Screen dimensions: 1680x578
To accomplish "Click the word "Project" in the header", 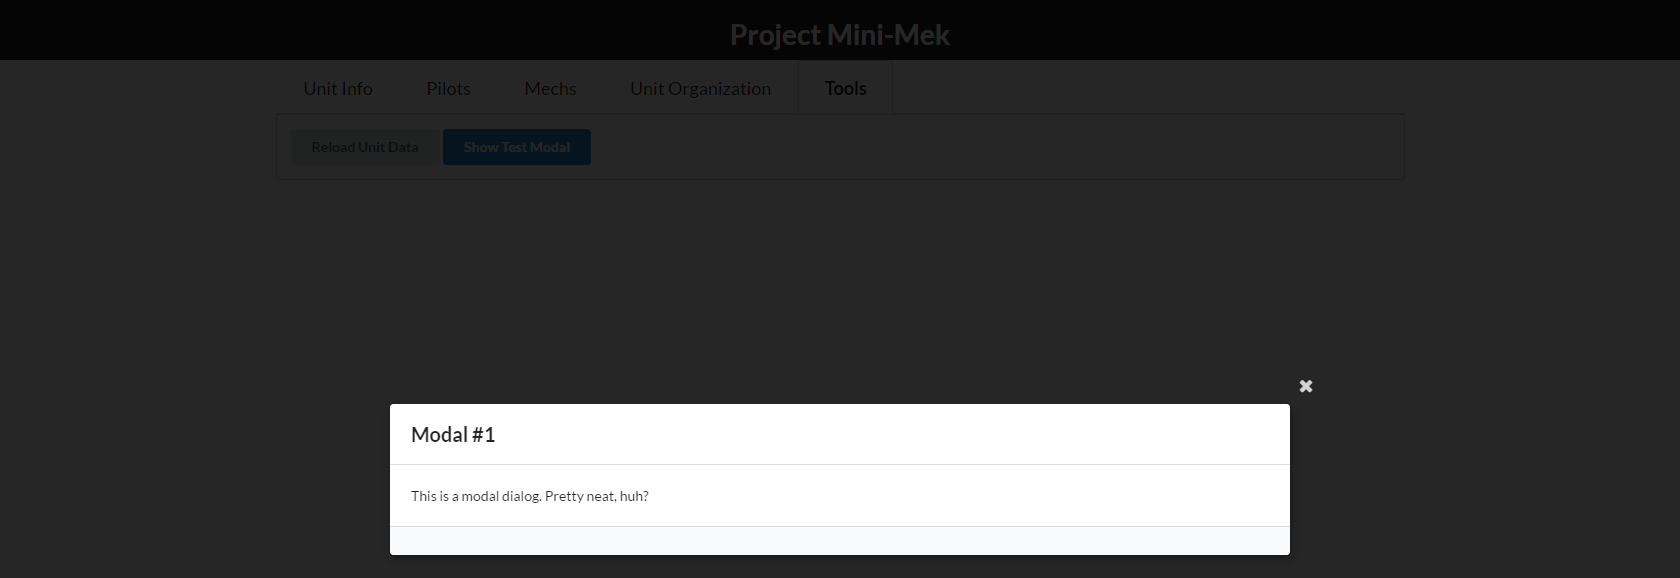I will [x=775, y=35].
